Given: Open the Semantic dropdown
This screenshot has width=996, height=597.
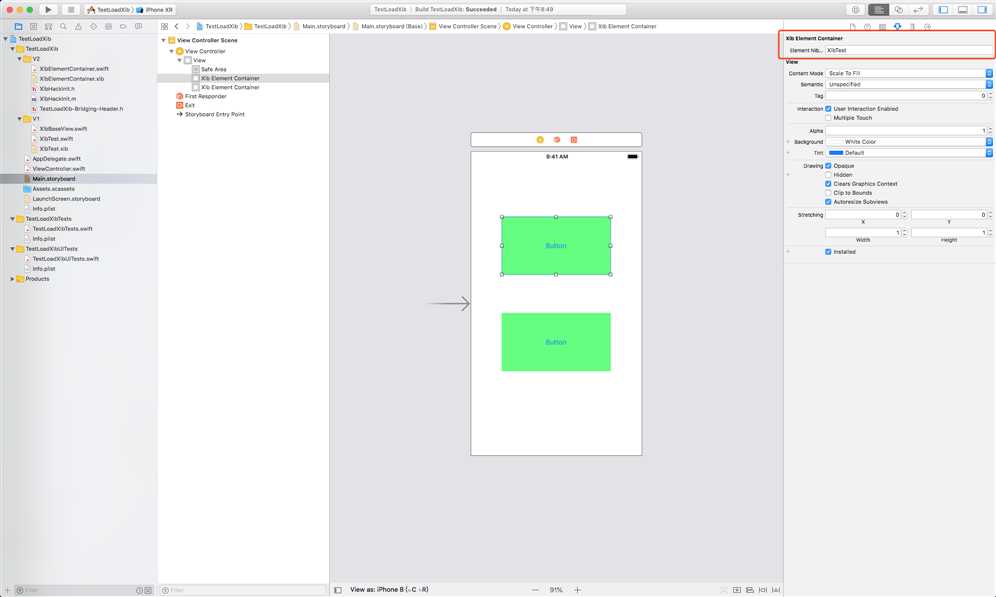Looking at the screenshot, I should pyautogui.click(x=909, y=84).
